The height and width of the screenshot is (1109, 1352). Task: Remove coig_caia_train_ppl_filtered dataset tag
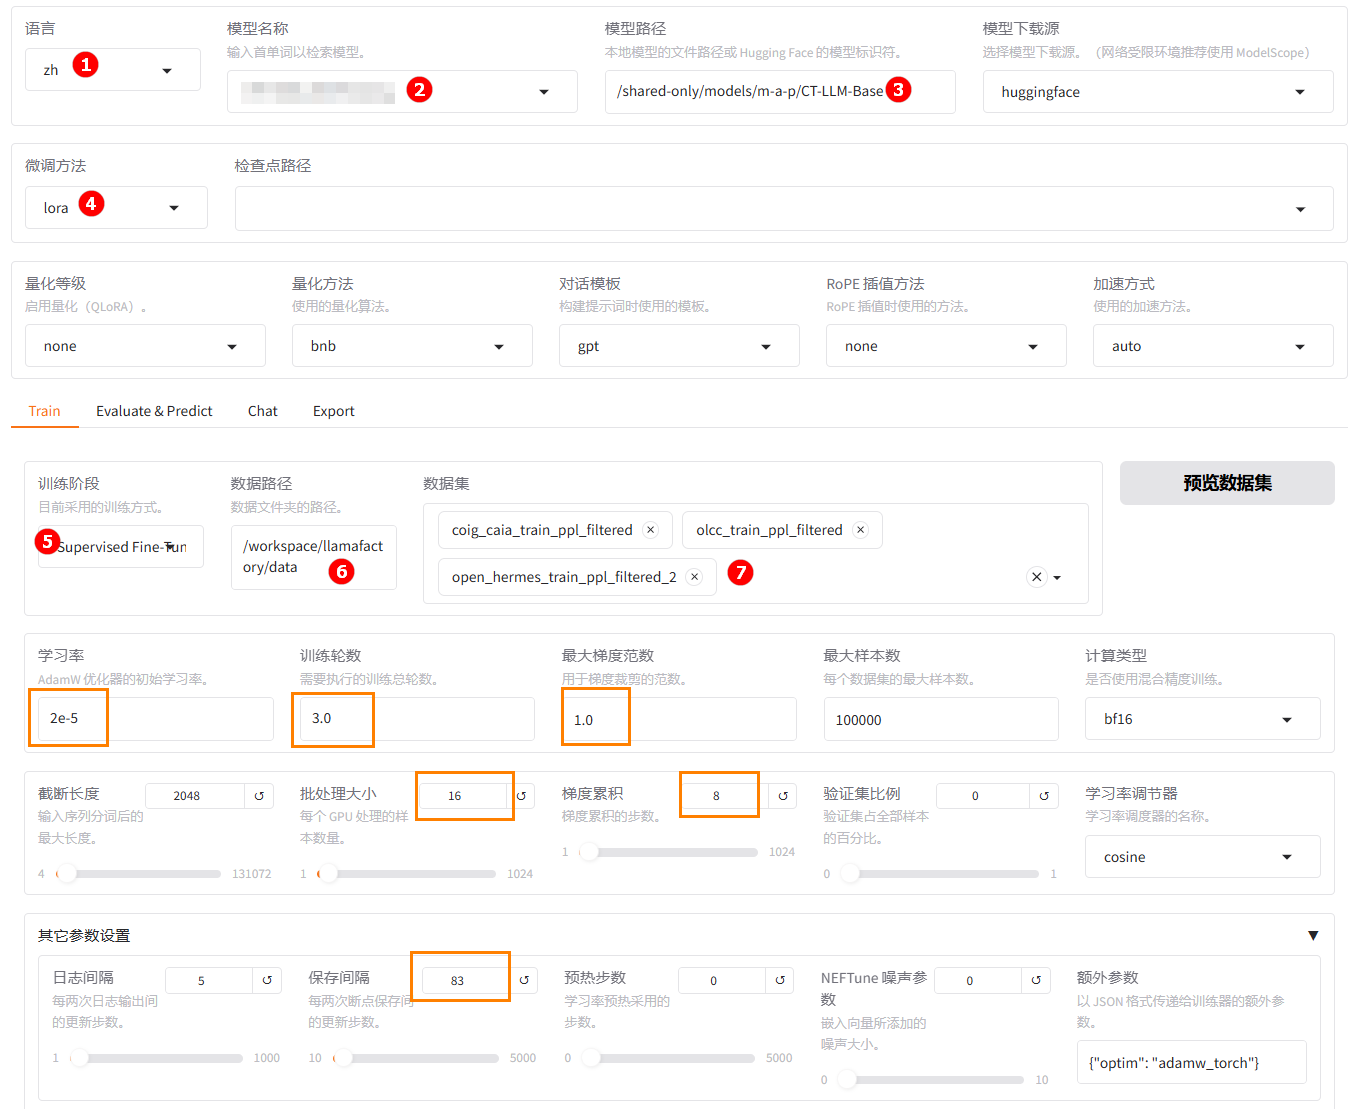pyautogui.click(x=651, y=530)
